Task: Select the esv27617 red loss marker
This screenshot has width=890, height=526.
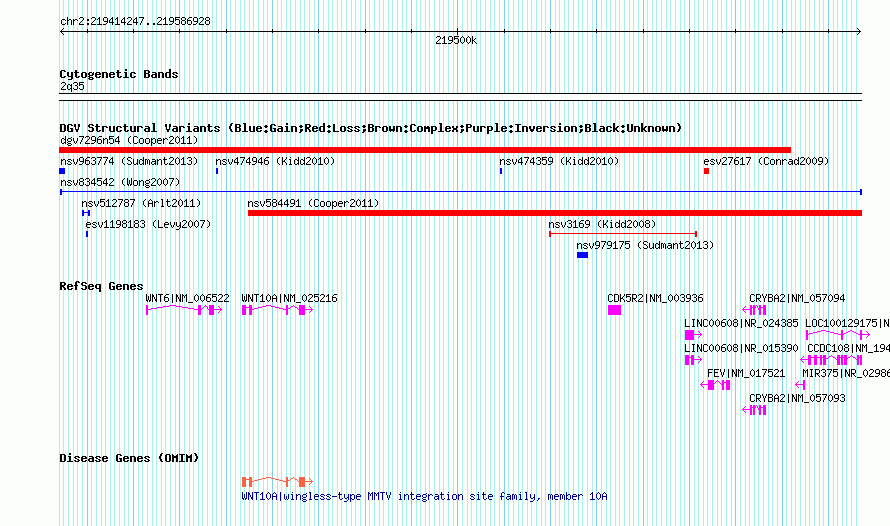Action: (x=707, y=171)
